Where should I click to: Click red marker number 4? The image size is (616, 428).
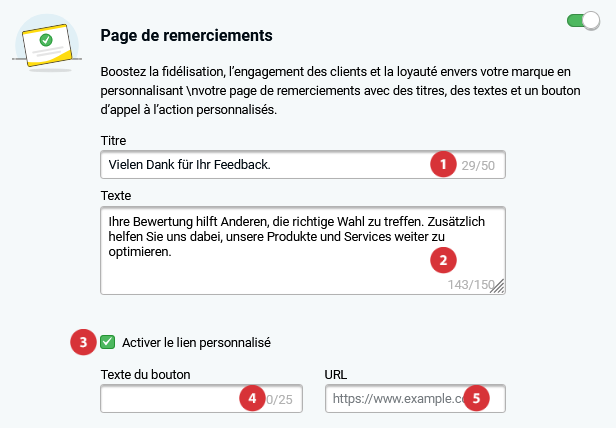coord(252,398)
